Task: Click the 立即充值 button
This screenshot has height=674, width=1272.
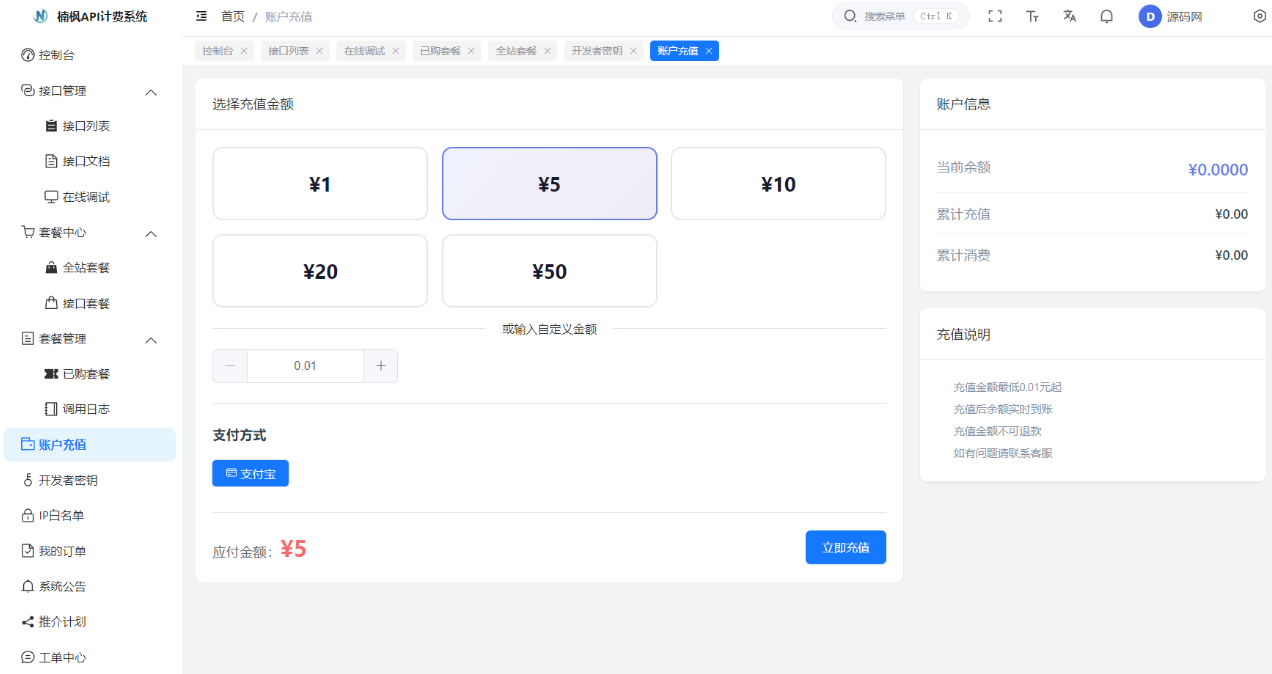Action: click(845, 547)
